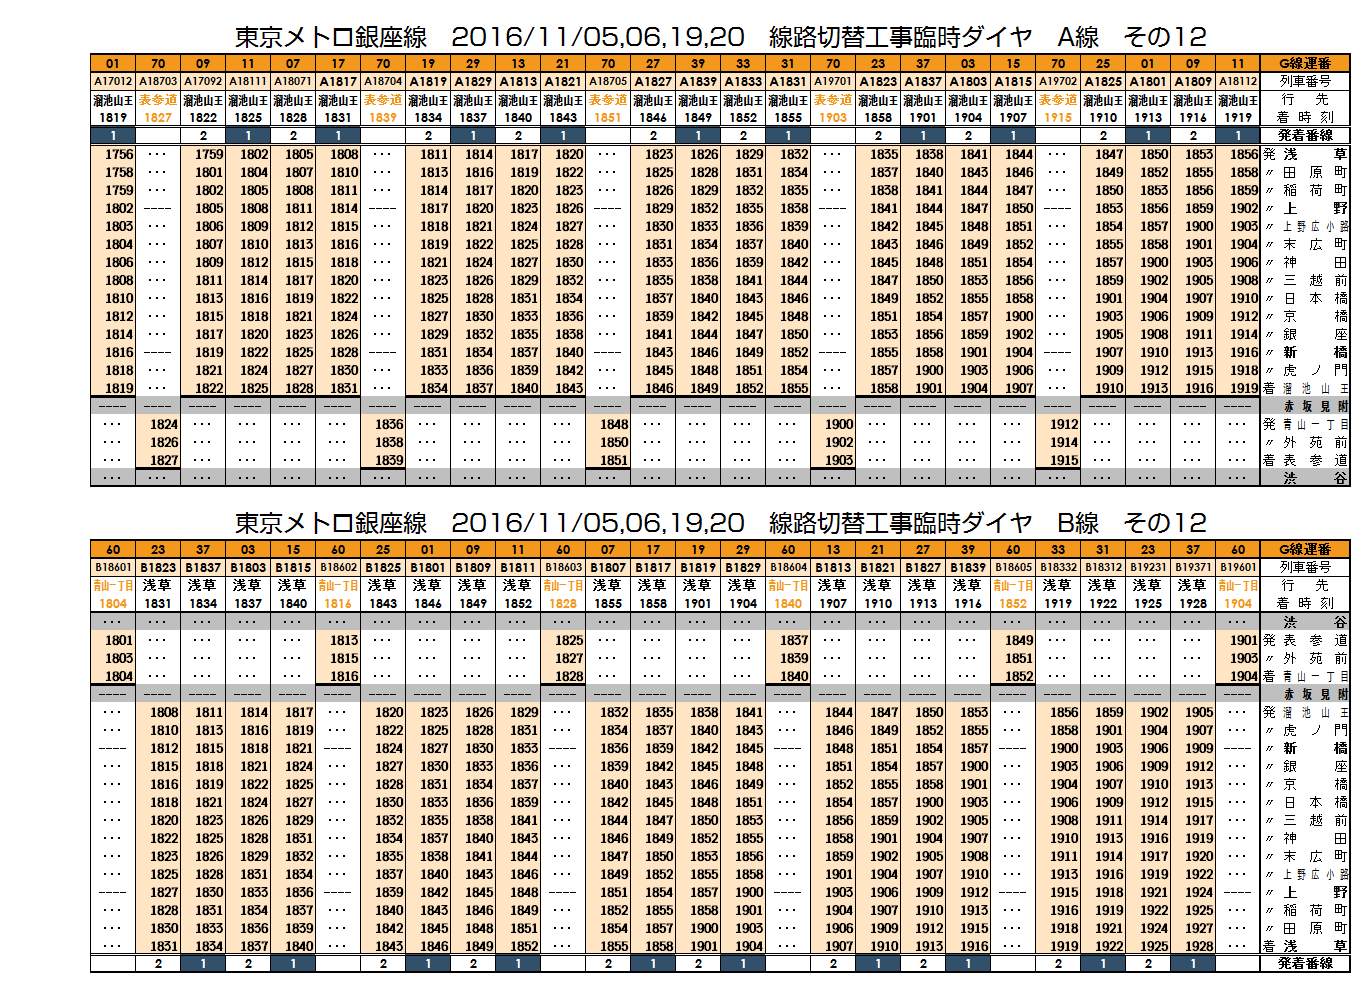
Task: Click orange 1804 arrival time under B18601
Action: coord(113,603)
